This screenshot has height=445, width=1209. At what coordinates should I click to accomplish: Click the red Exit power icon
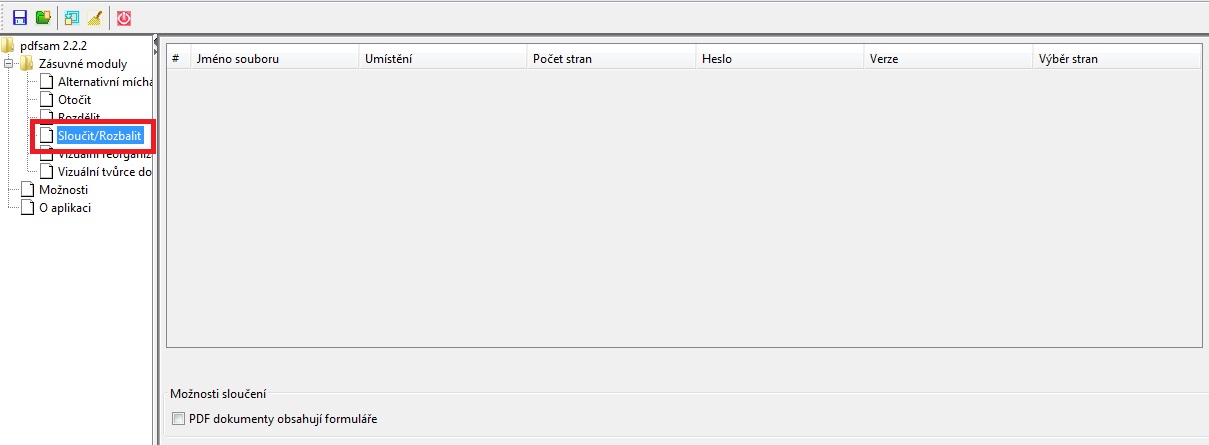[124, 18]
